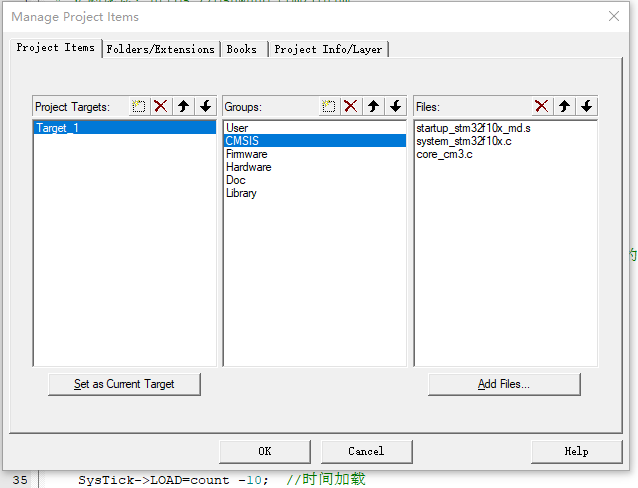Open the Folders/Extensions tab

pos(161,49)
